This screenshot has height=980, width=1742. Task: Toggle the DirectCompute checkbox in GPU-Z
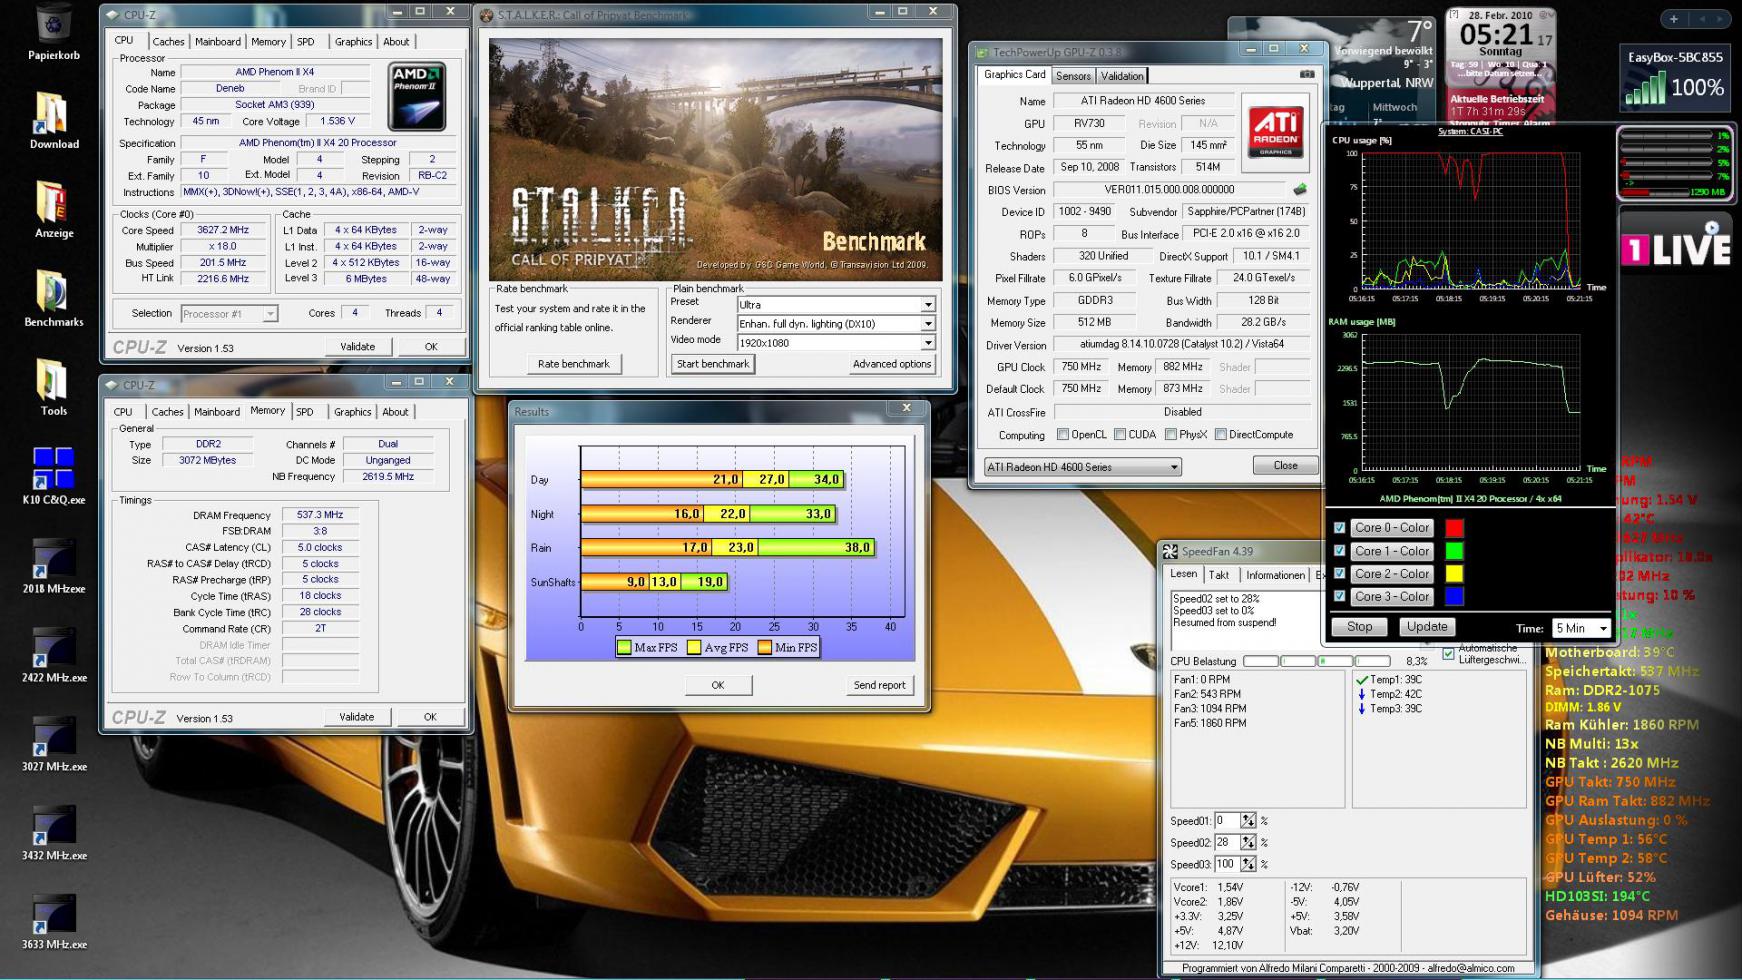[x=1220, y=435]
